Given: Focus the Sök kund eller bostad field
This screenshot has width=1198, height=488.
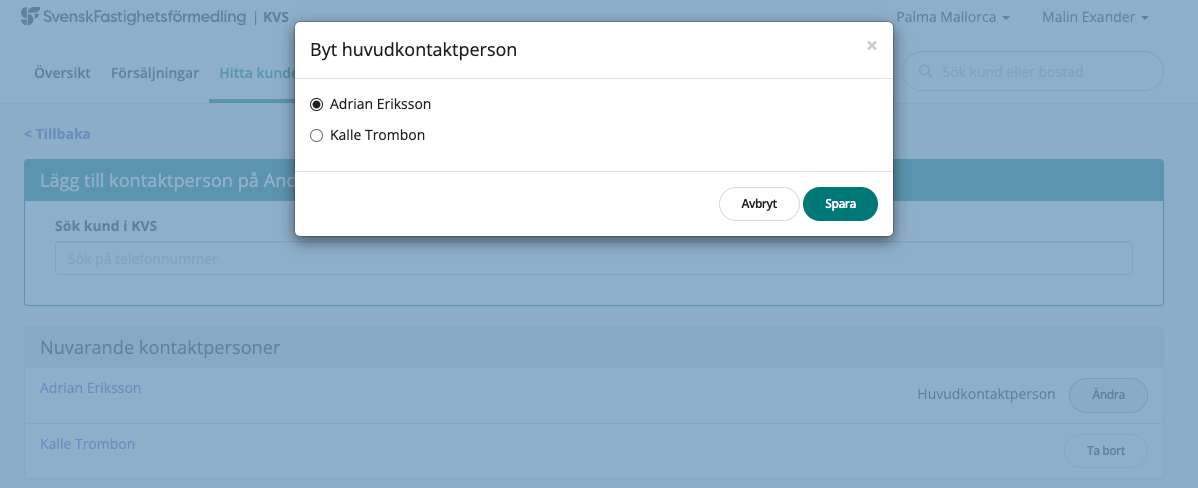Looking at the screenshot, I should click(1040, 72).
